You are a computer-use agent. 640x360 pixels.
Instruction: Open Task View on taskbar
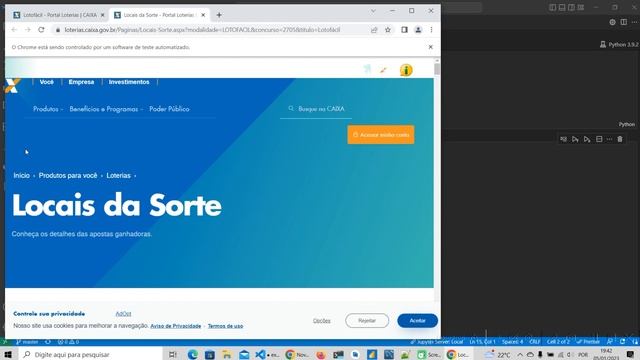tap(173, 354)
